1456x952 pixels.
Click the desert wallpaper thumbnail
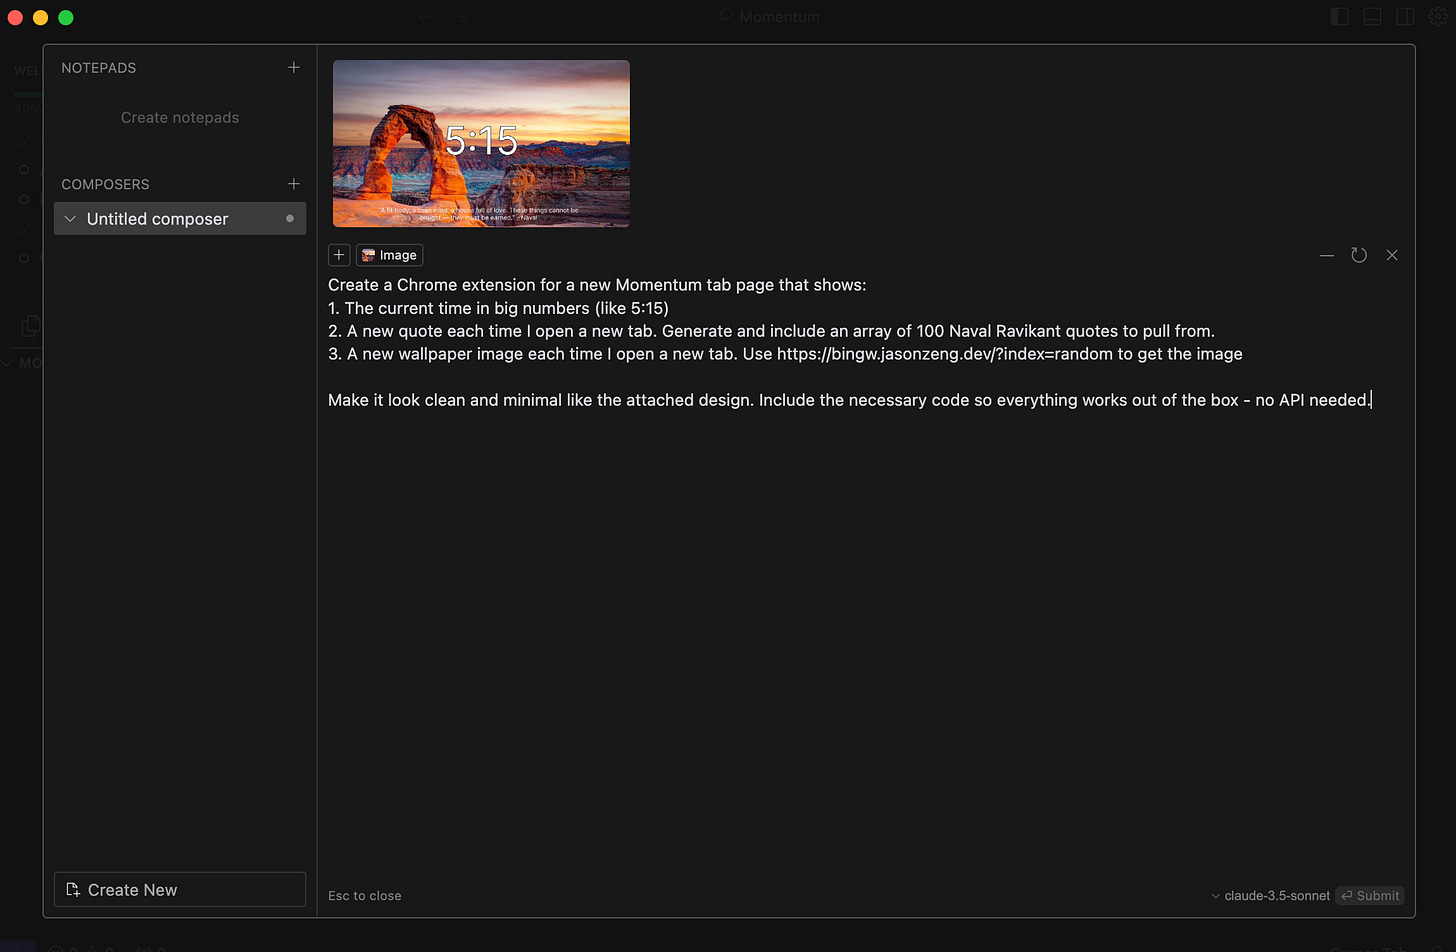(481, 143)
